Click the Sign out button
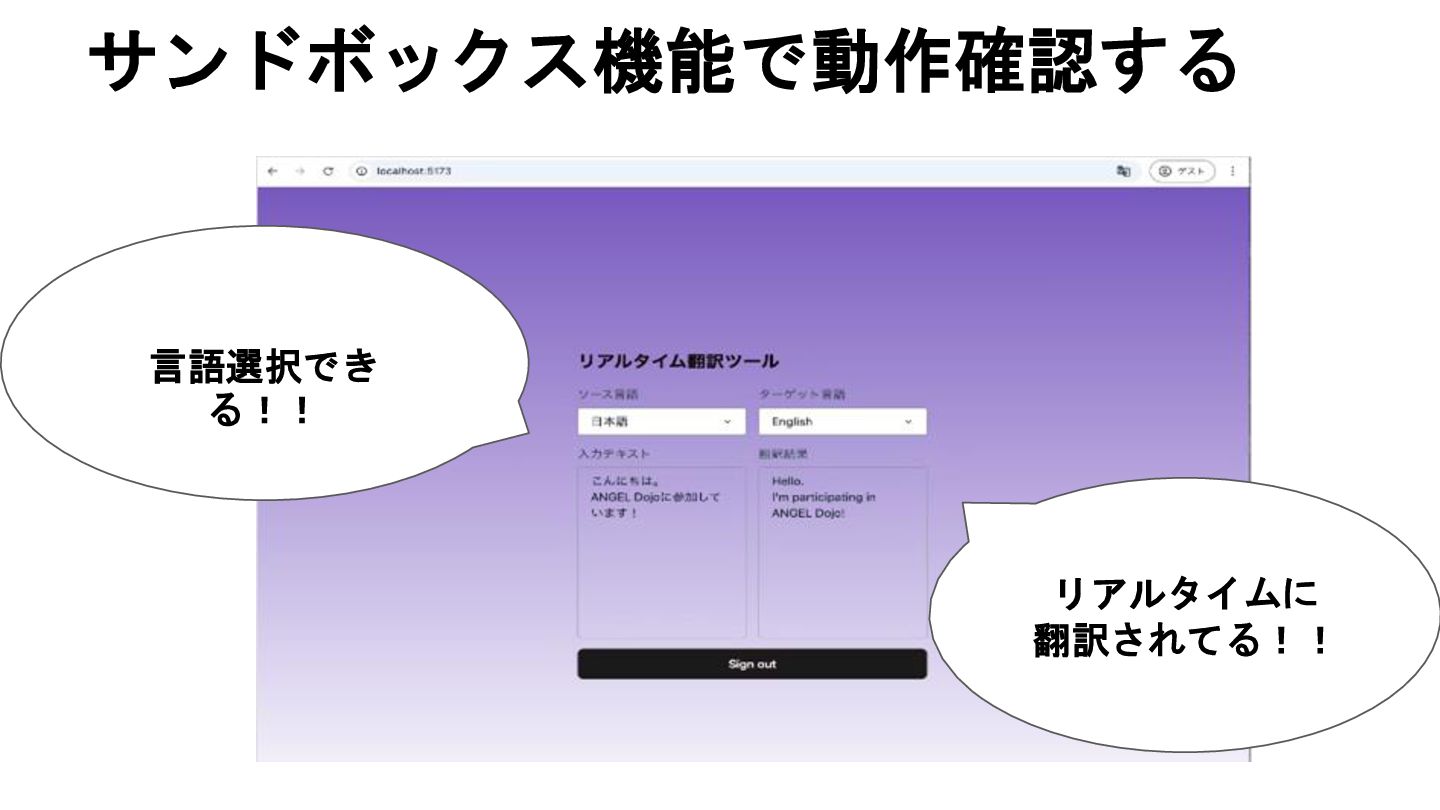The height and width of the screenshot is (810, 1440). 752,664
